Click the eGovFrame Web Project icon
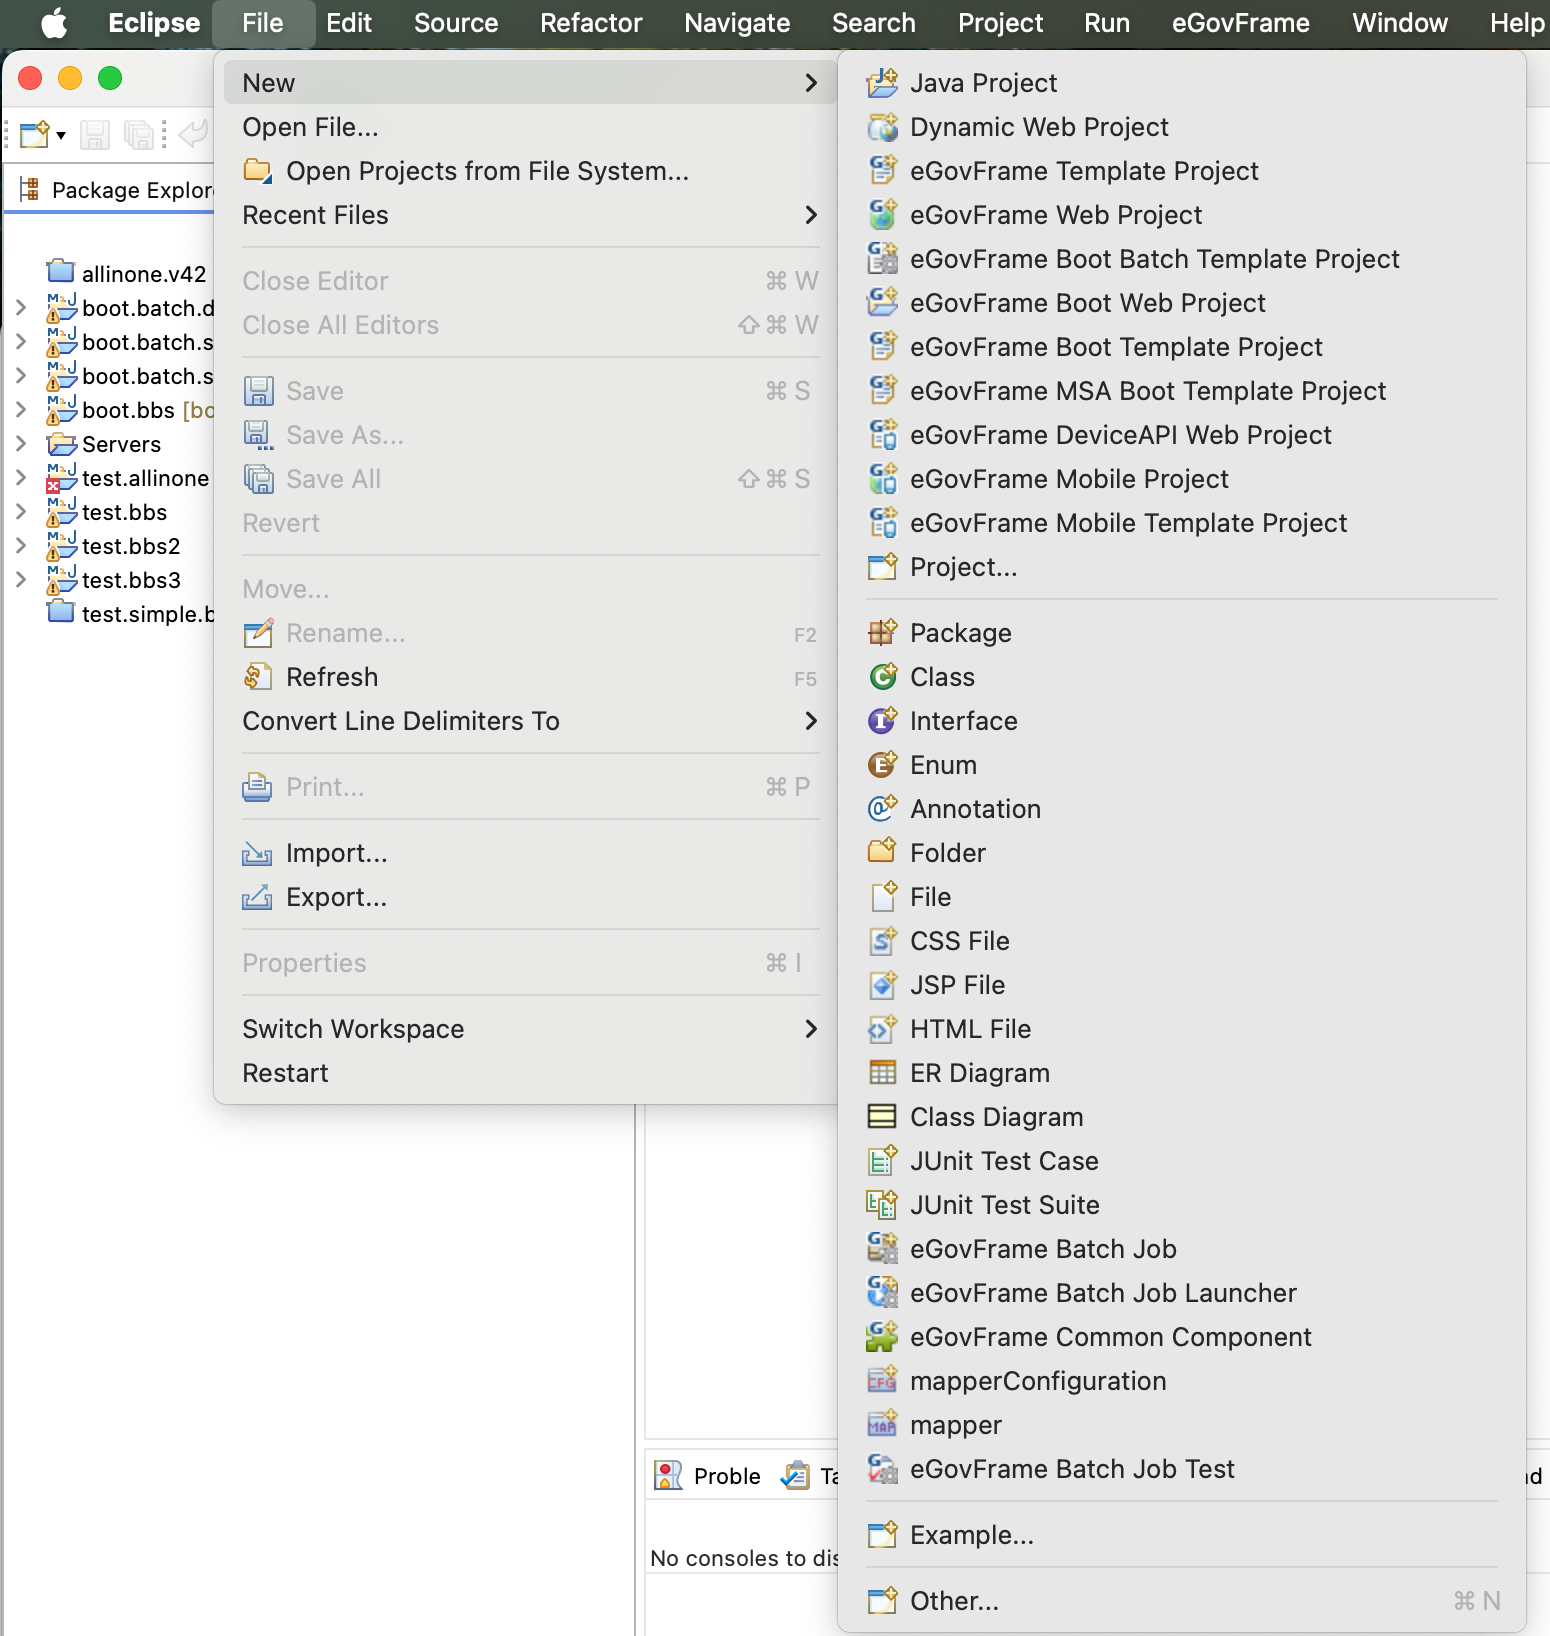 pos(882,215)
